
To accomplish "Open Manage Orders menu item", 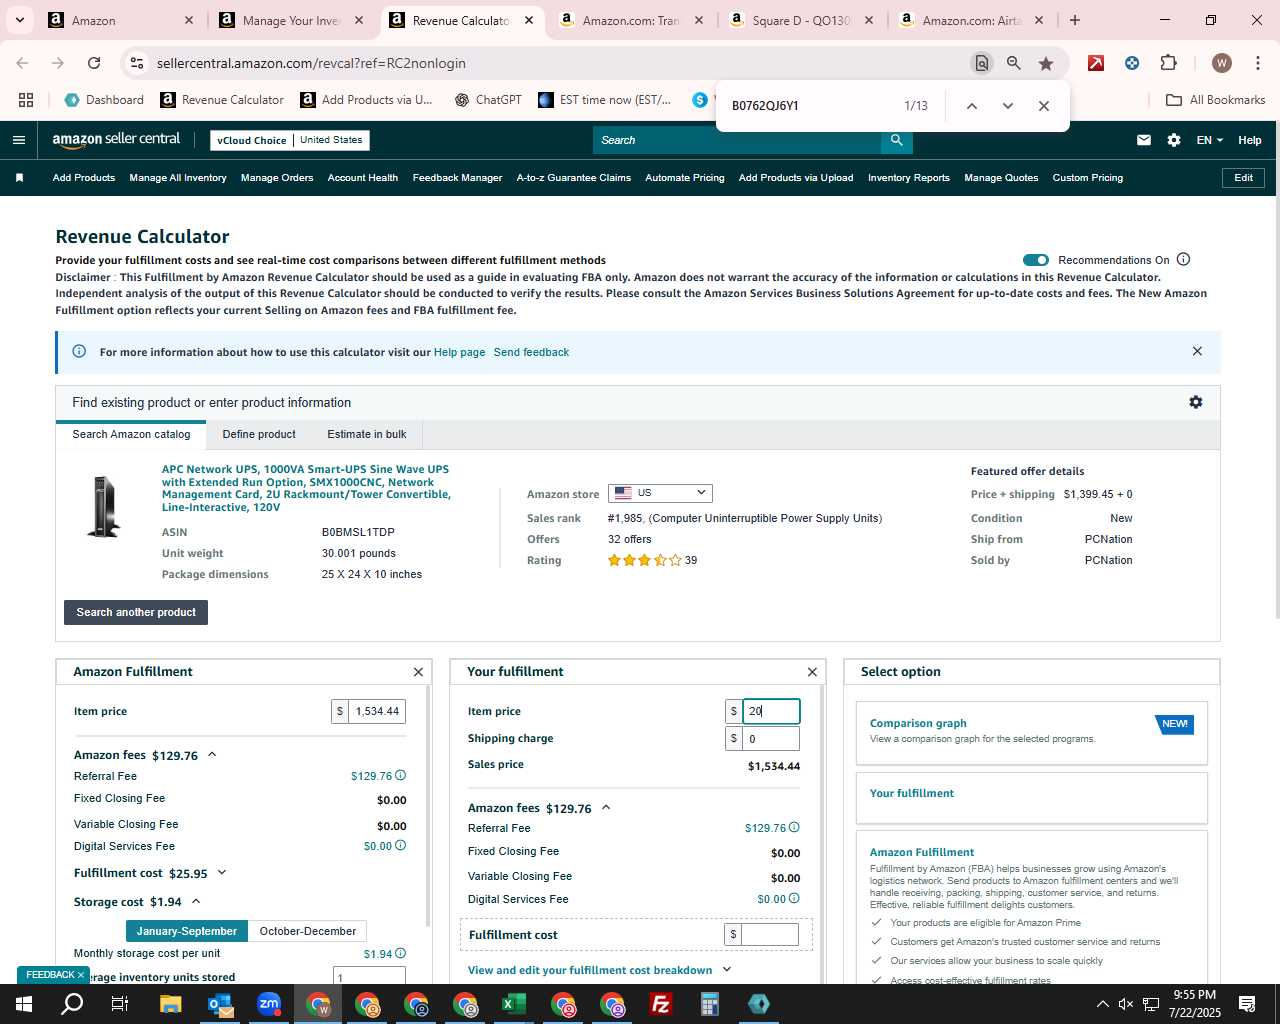I will point(277,178).
